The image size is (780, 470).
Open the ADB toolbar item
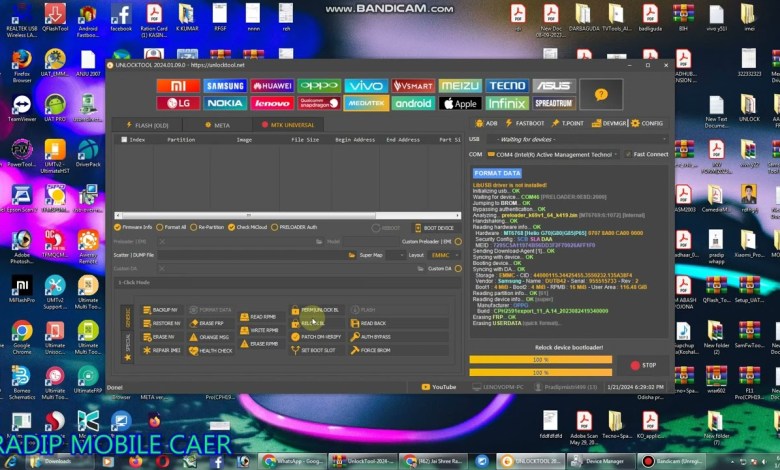click(x=486, y=123)
